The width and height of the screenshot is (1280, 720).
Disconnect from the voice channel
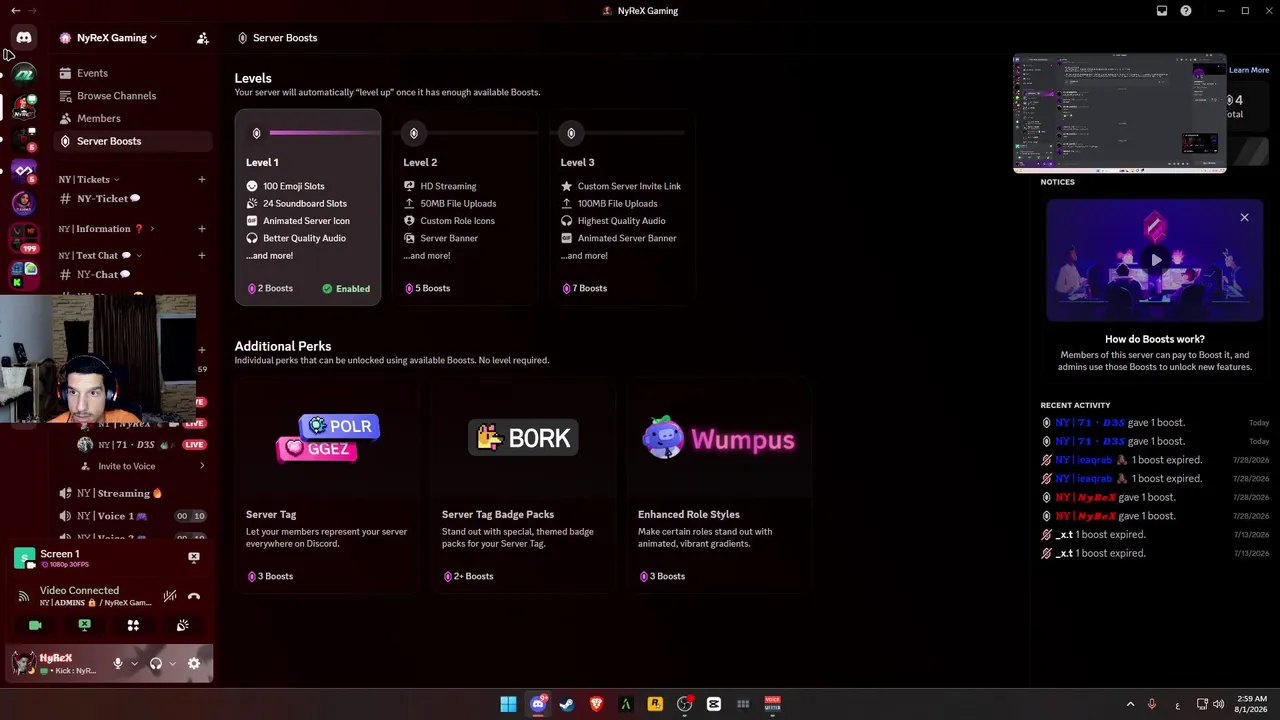(194, 596)
